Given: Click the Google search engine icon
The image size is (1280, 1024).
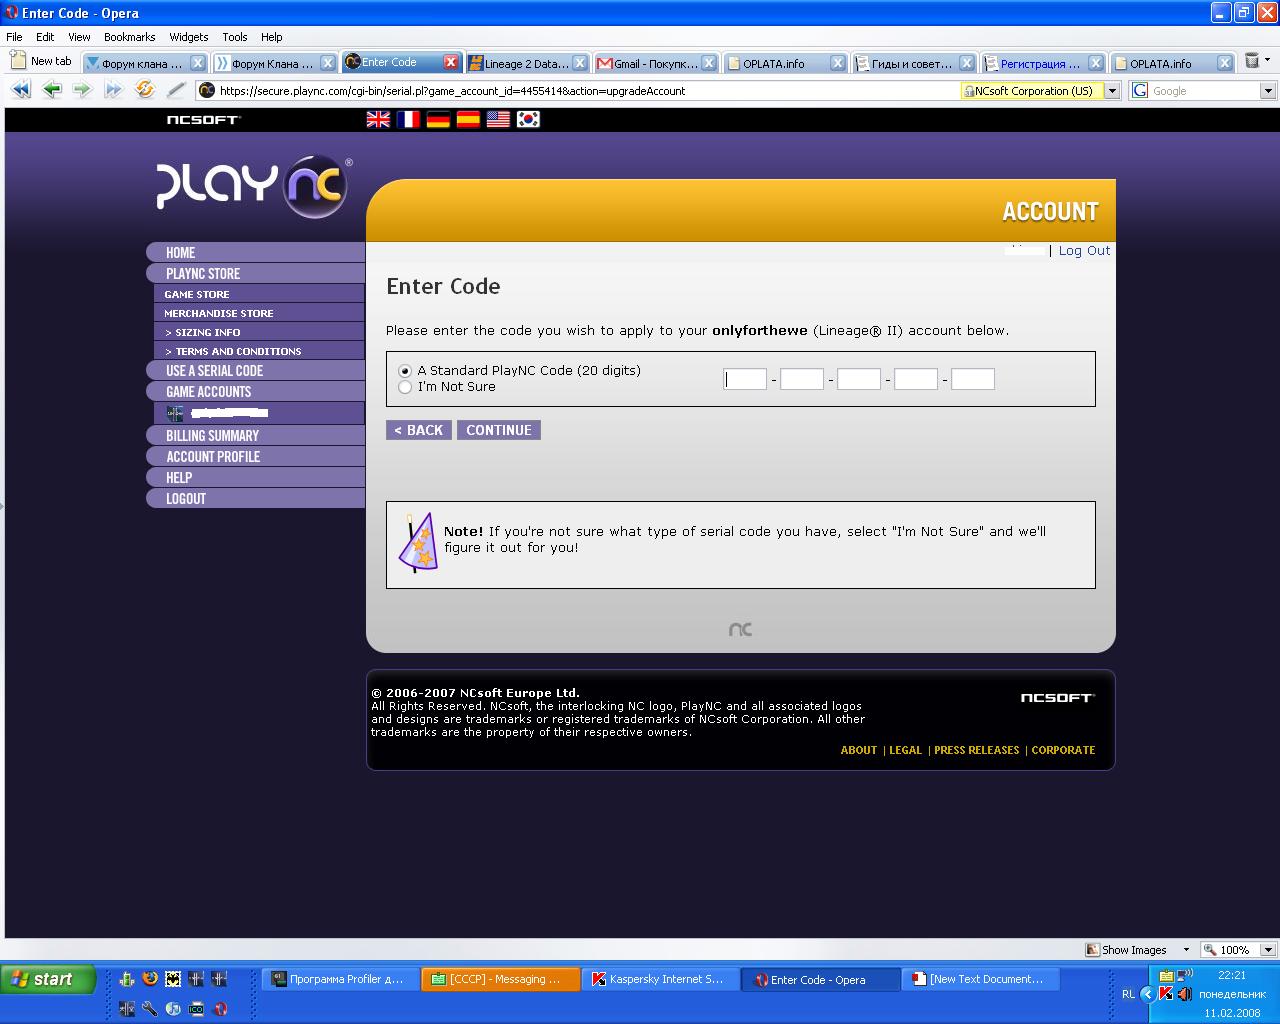Looking at the screenshot, I should tap(1140, 90).
